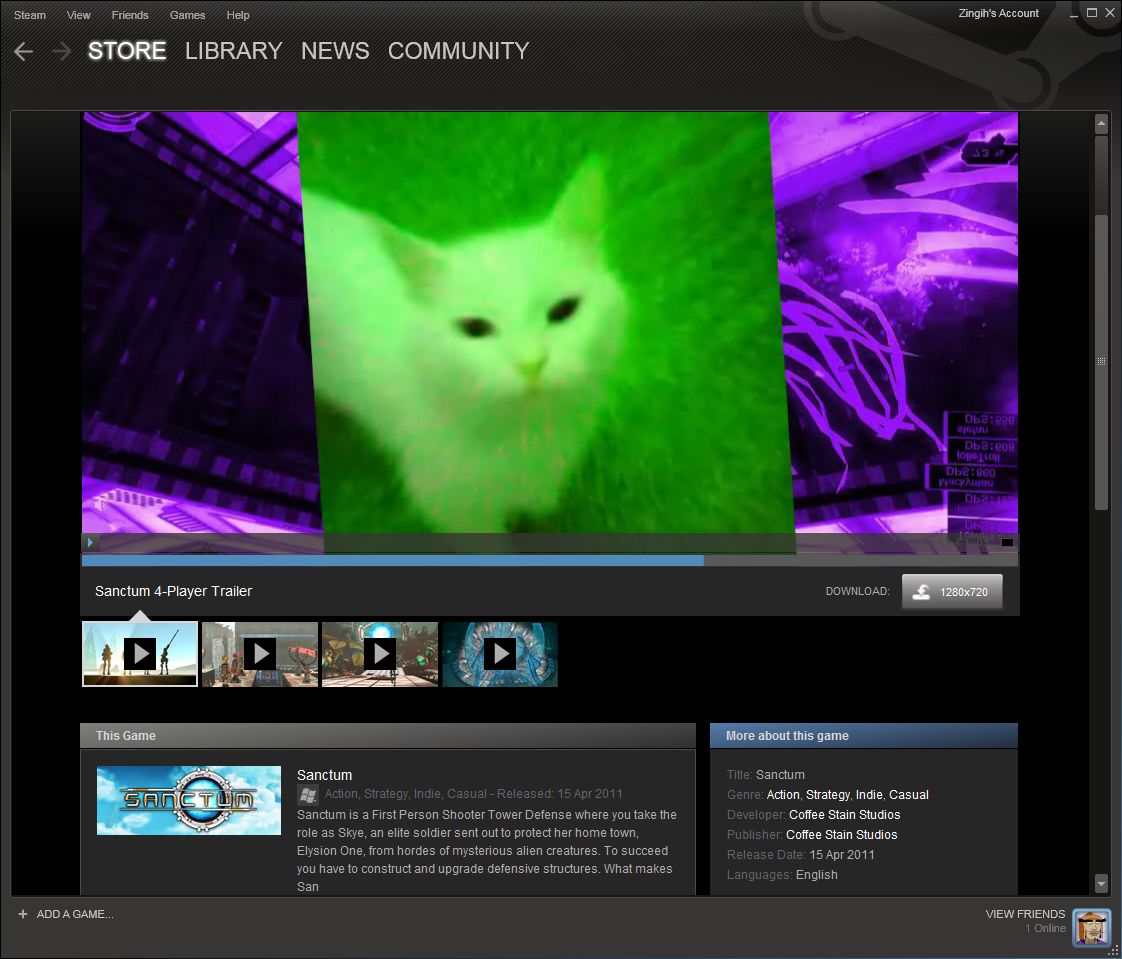
Task: Download the 1280x720 trailer
Action: [x=951, y=592]
